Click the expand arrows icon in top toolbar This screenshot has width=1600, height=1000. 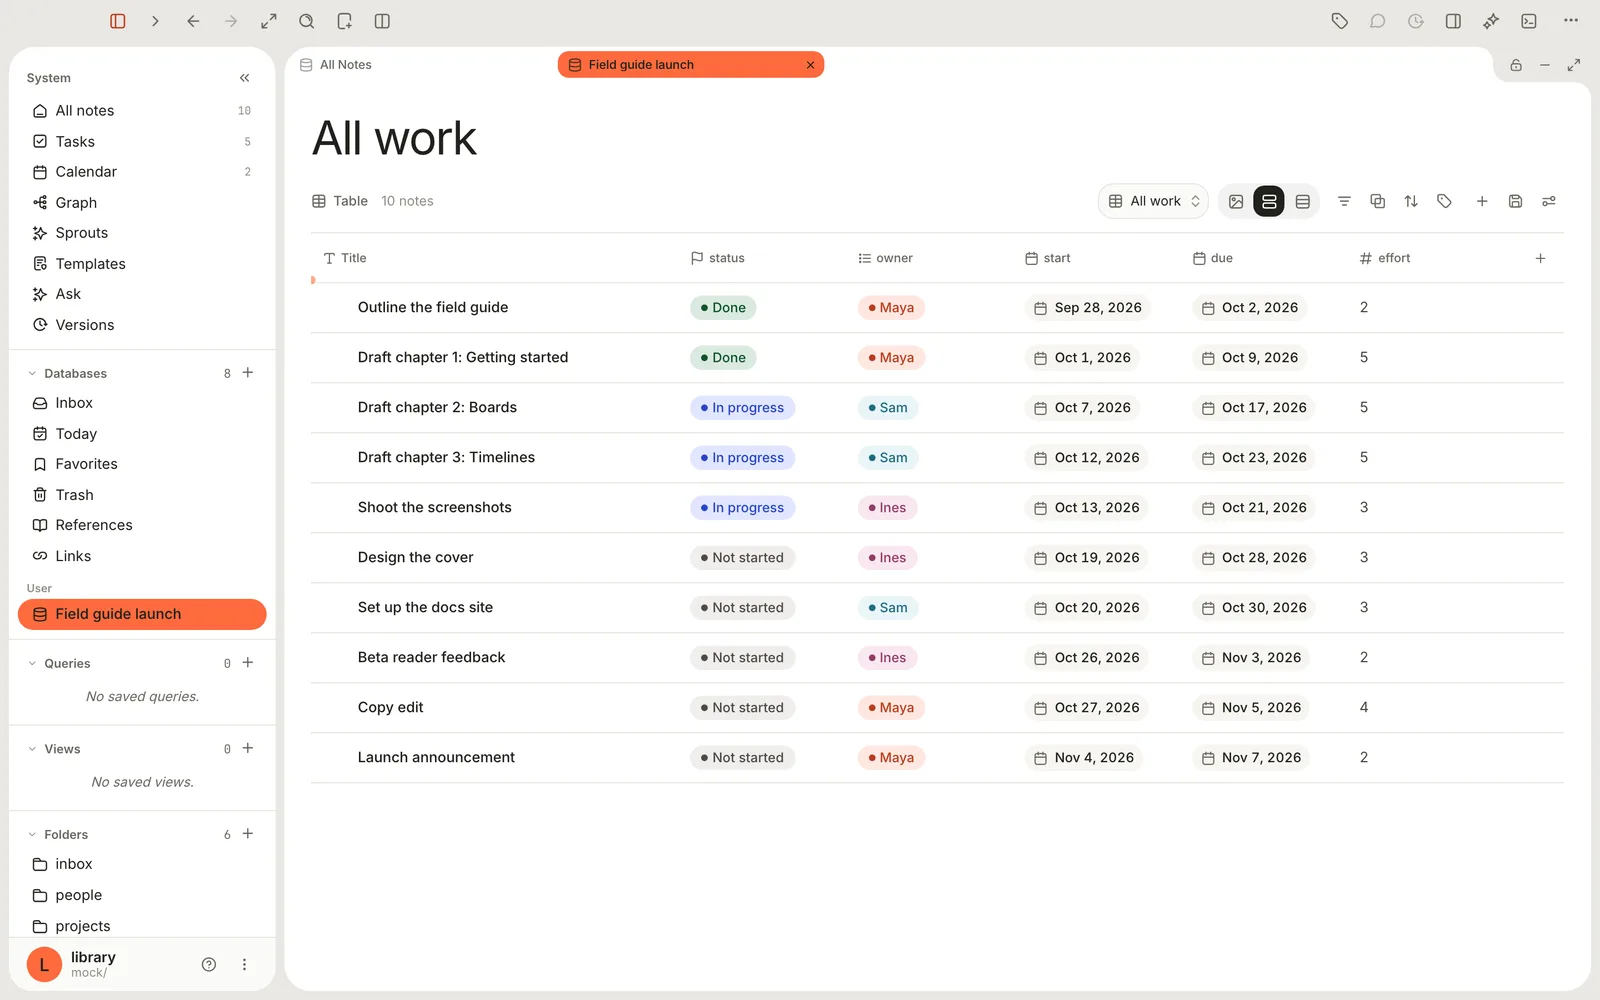[x=269, y=21]
